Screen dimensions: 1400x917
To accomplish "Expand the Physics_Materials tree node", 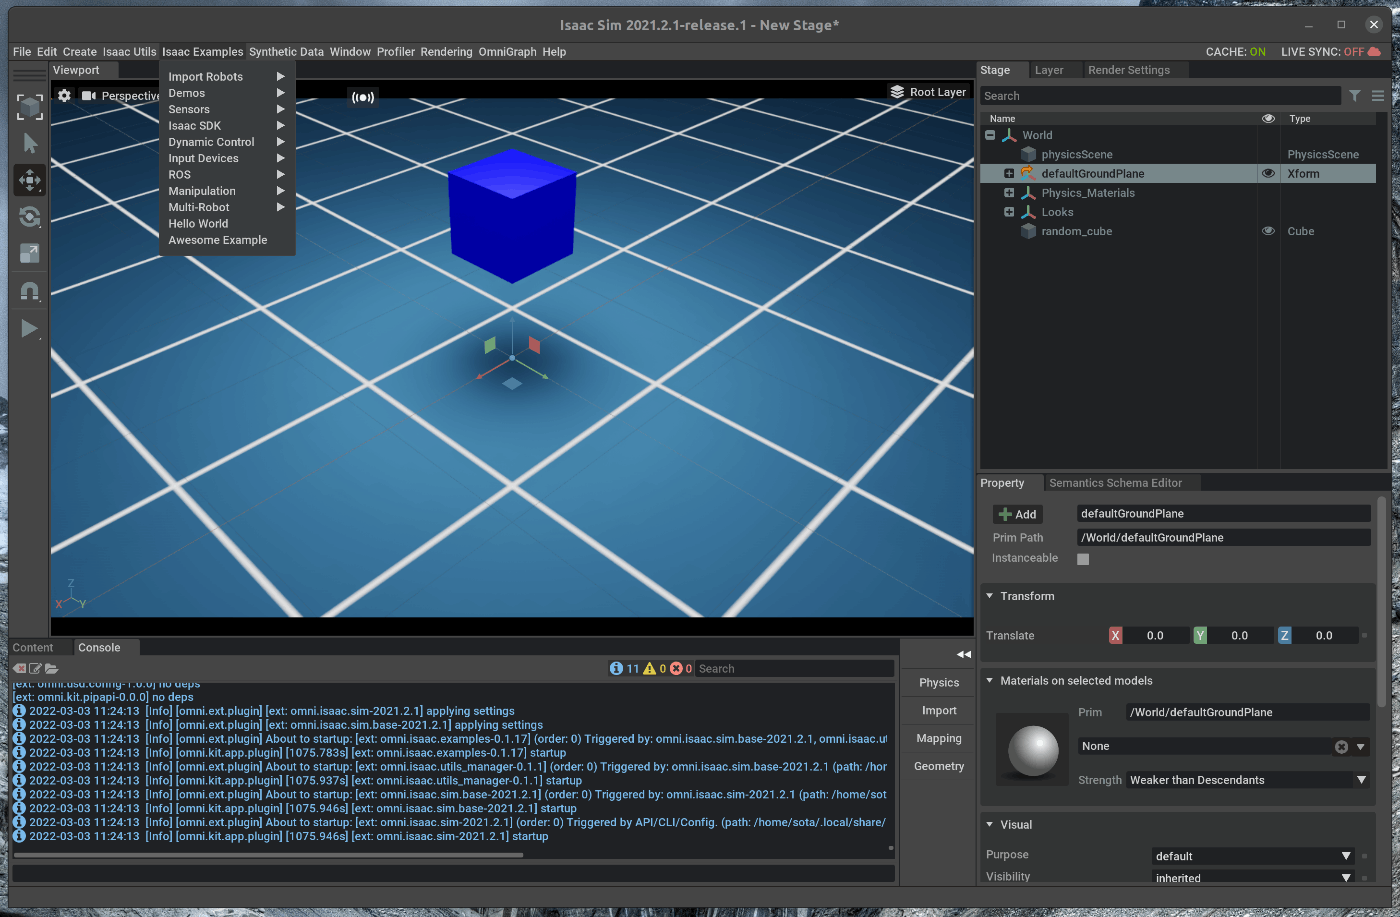I will (1009, 193).
